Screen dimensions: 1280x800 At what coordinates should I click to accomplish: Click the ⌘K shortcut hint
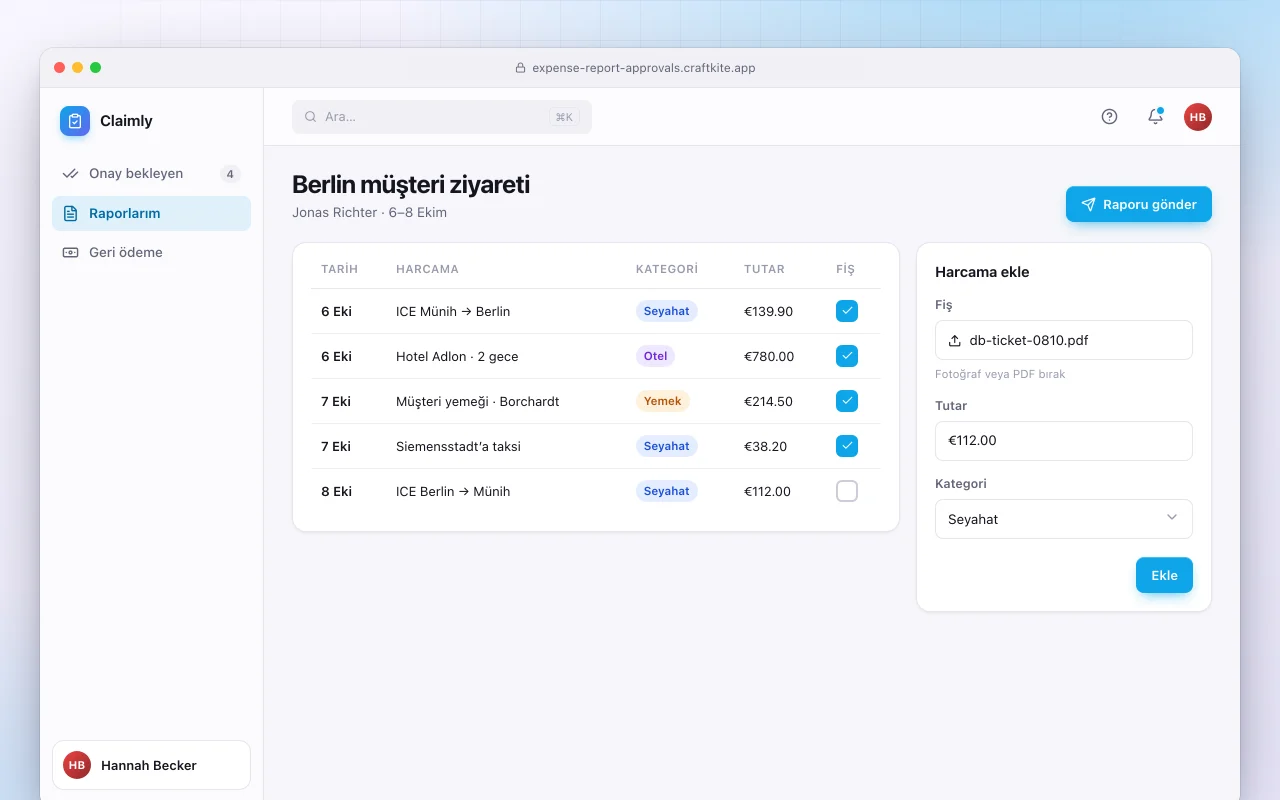click(564, 117)
